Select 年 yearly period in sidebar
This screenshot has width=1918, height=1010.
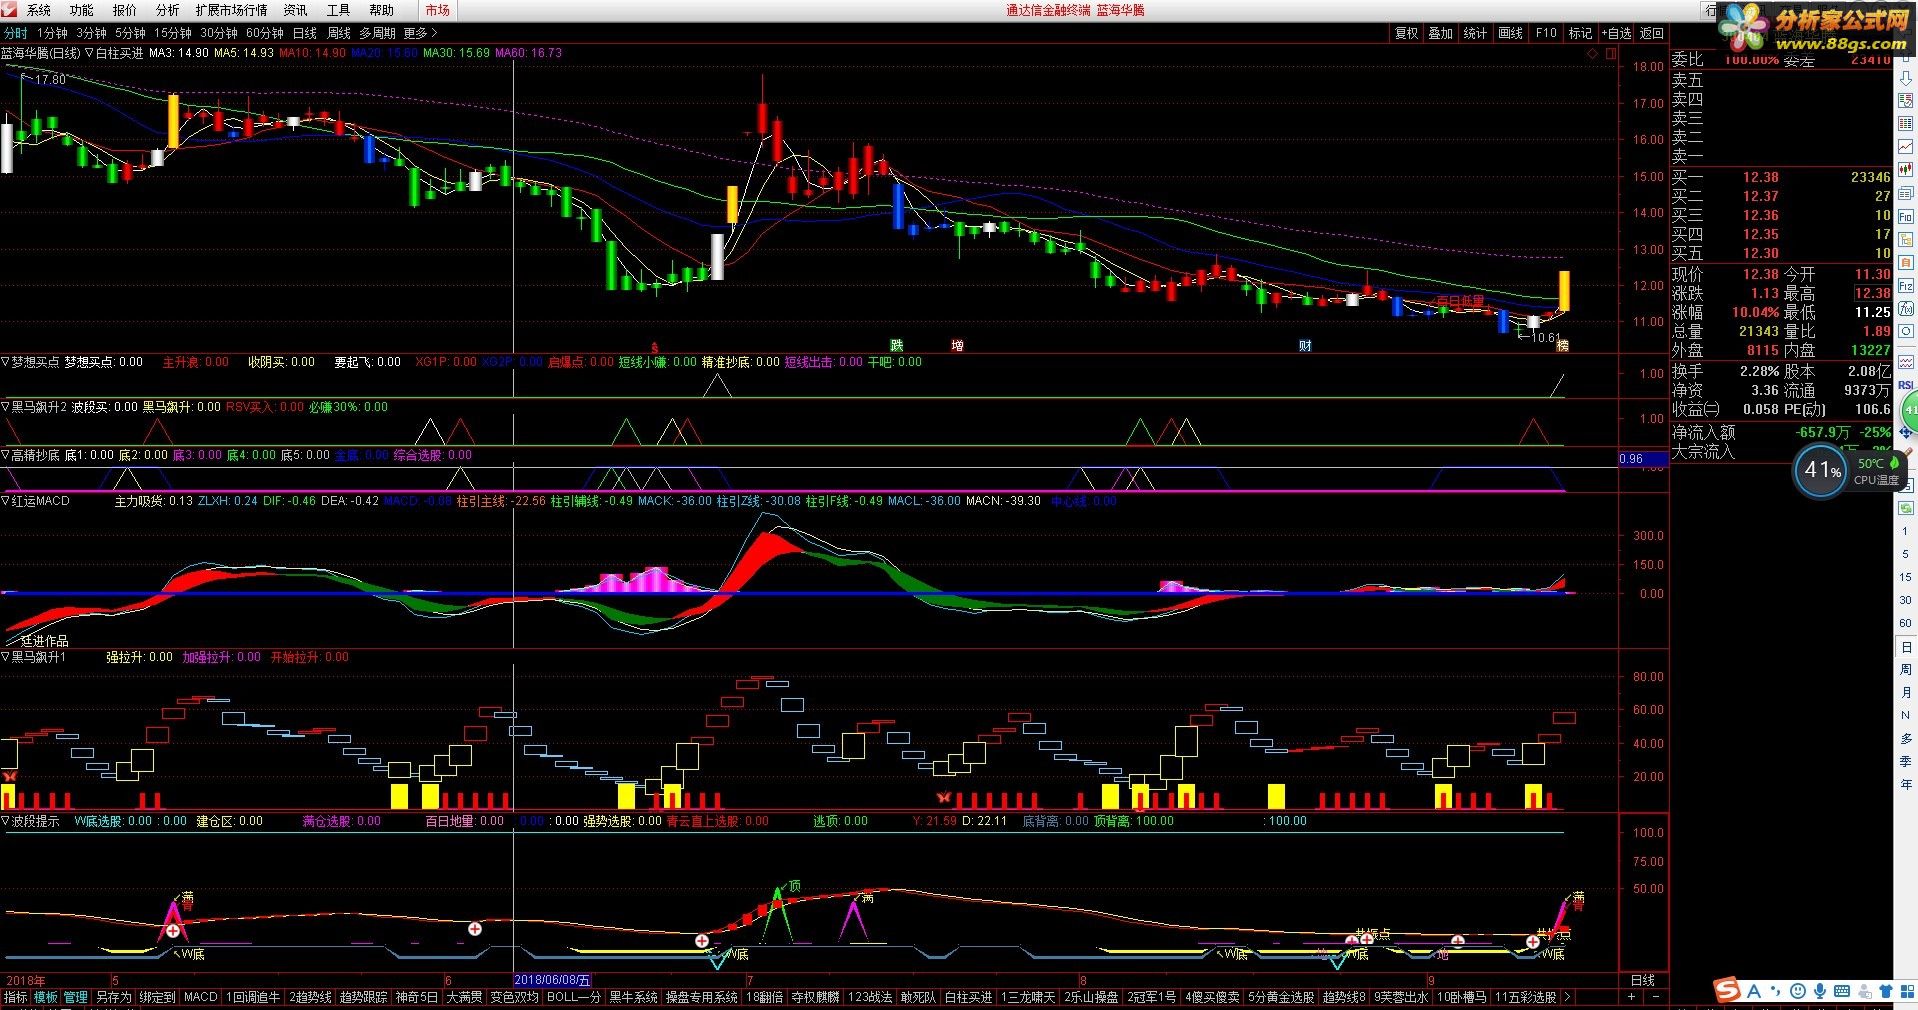click(1905, 784)
